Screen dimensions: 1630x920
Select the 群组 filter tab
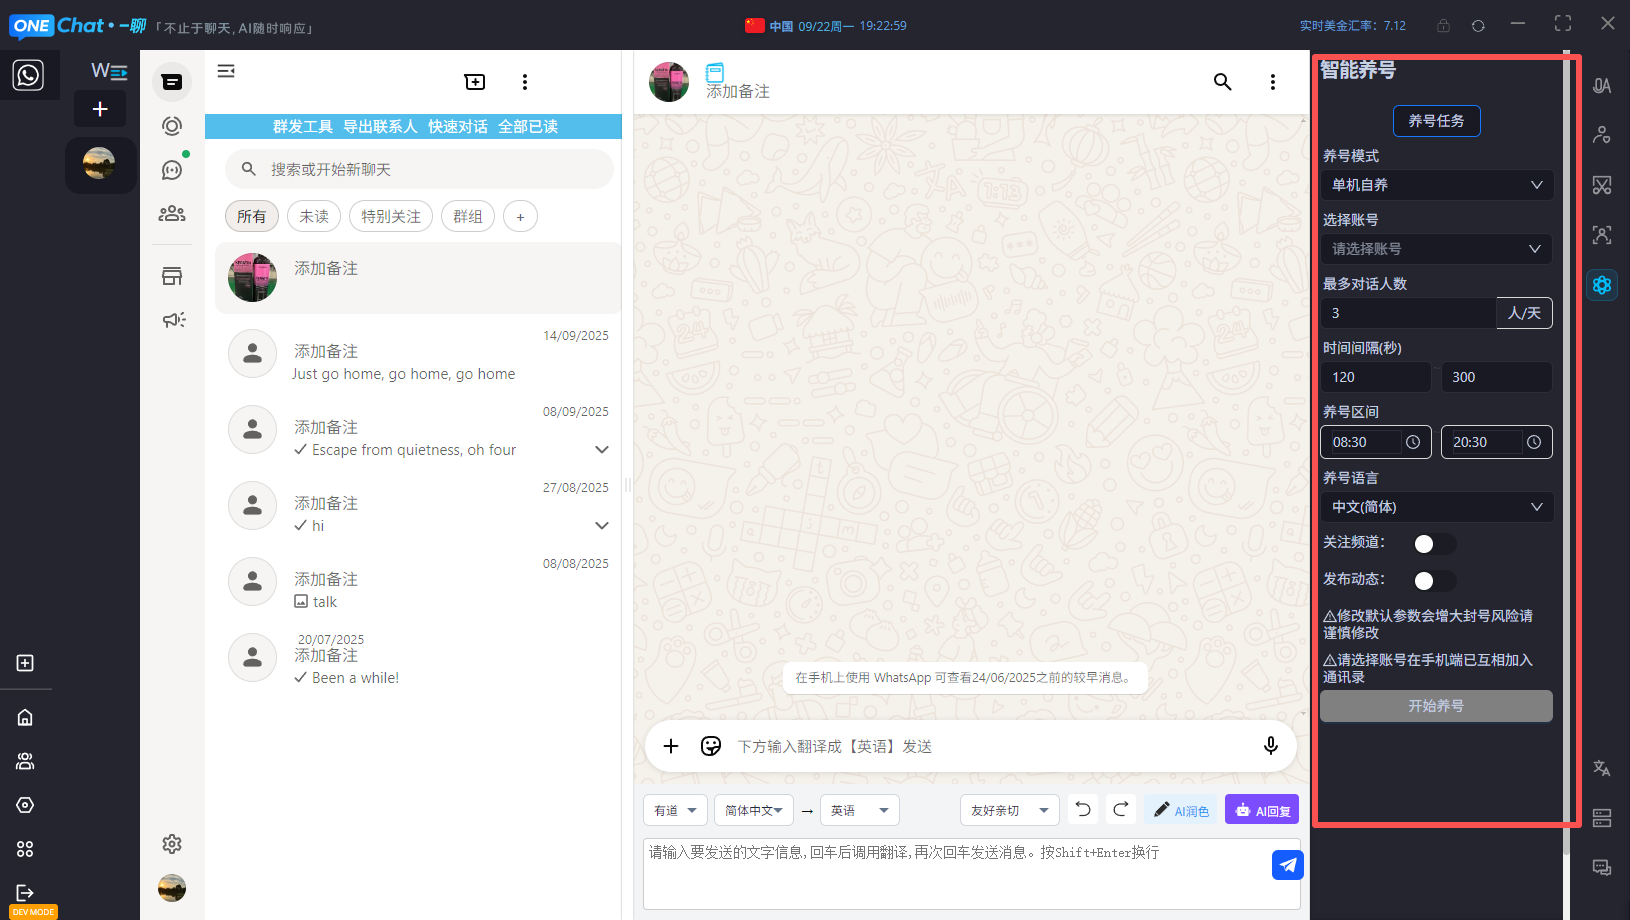click(468, 216)
